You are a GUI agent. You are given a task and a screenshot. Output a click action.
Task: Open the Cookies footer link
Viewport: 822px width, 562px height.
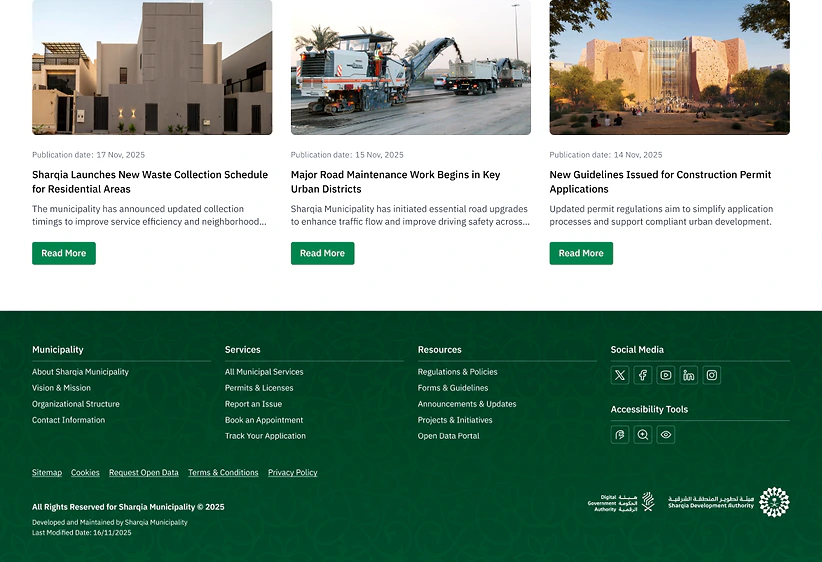point(85,472)
